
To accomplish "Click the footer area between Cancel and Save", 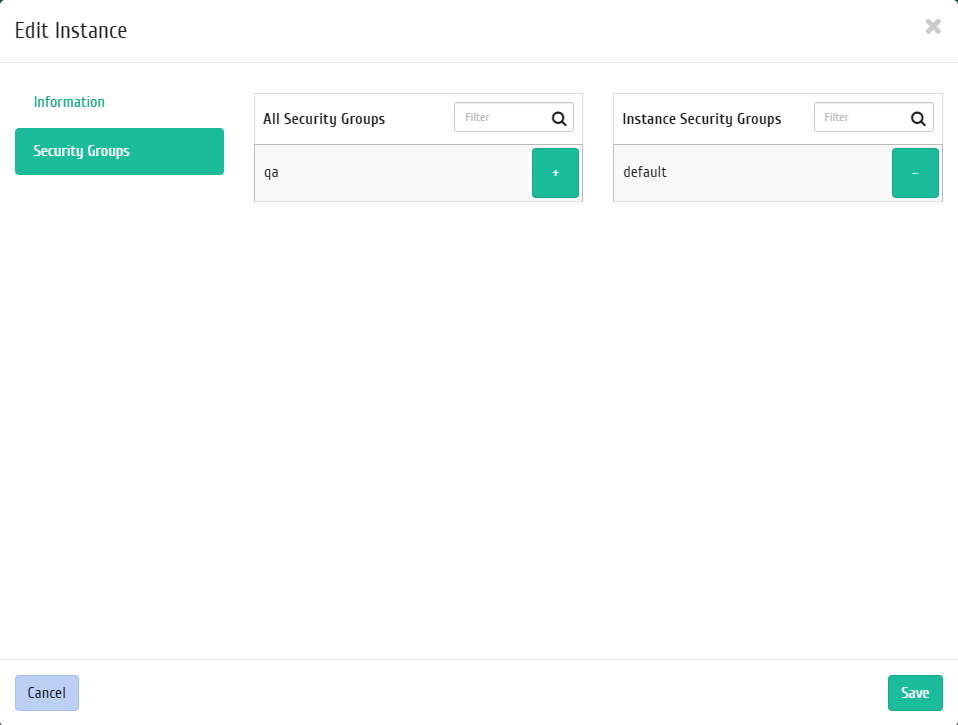I will pos(480,693).
